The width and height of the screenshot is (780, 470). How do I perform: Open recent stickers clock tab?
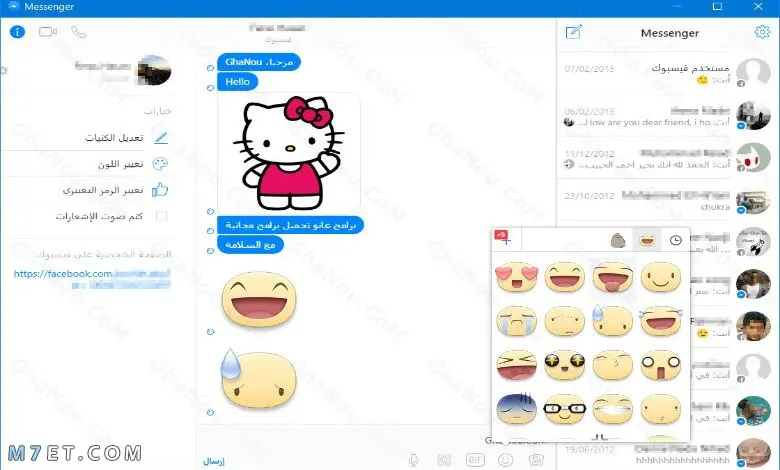tap(675, 240)
